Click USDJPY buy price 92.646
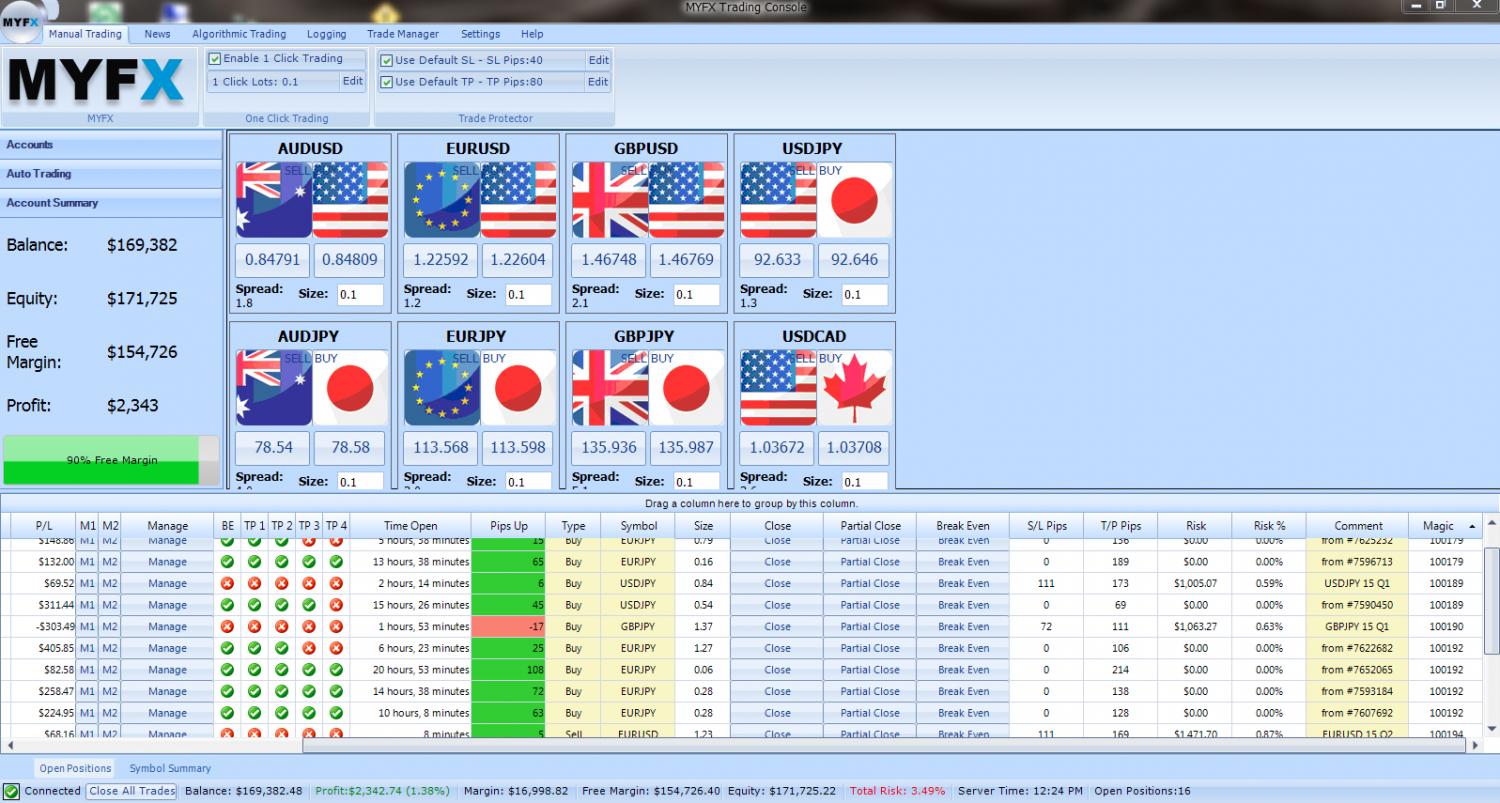Viewport: 1500px width, 803px height. (854, 260)
